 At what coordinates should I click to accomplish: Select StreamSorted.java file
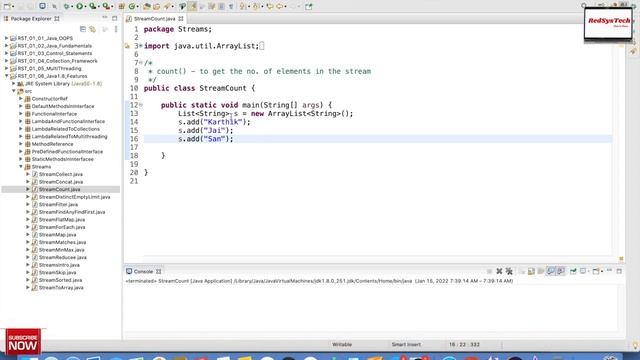coord(60,280)
